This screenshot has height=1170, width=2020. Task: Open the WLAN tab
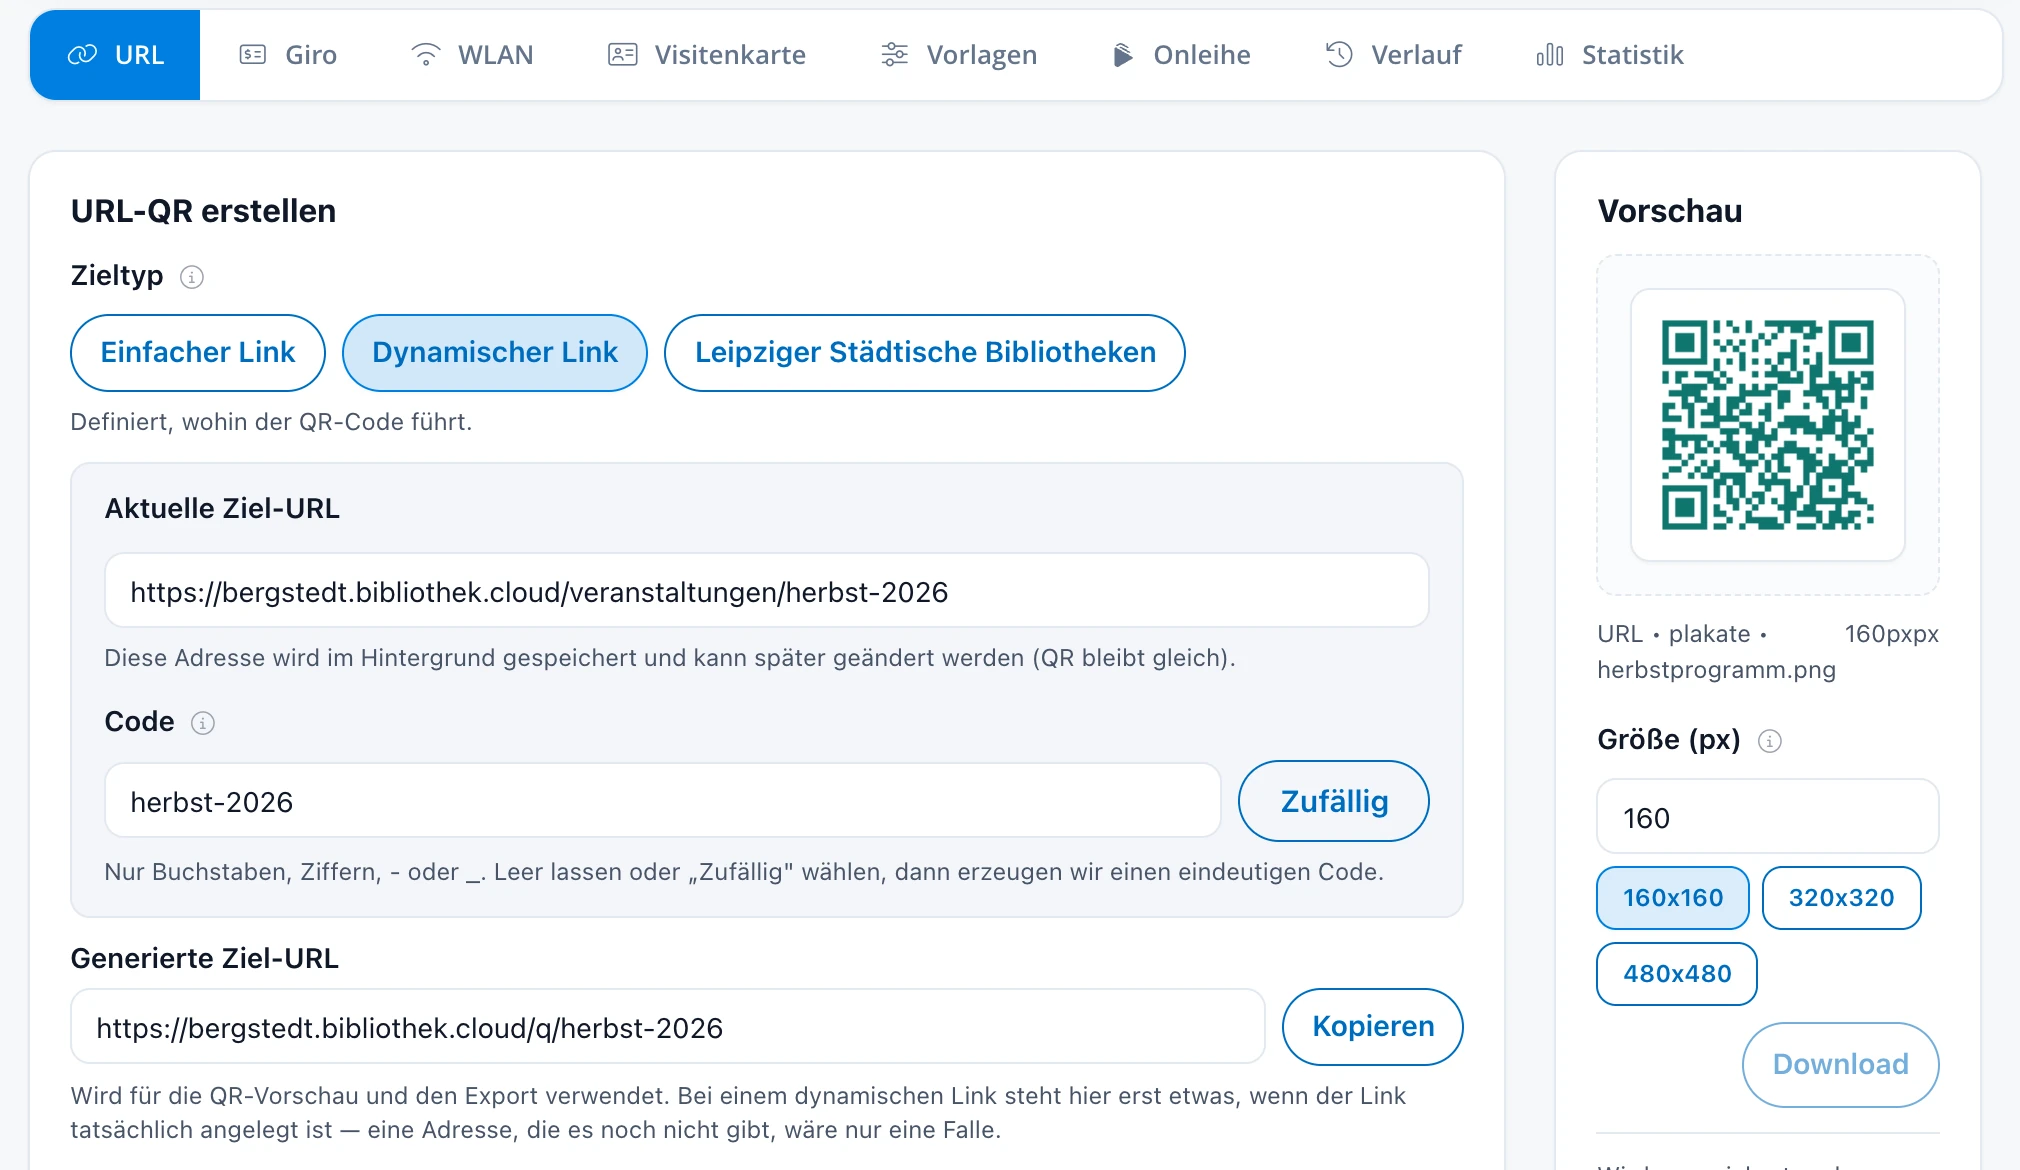tap(472, 55)
